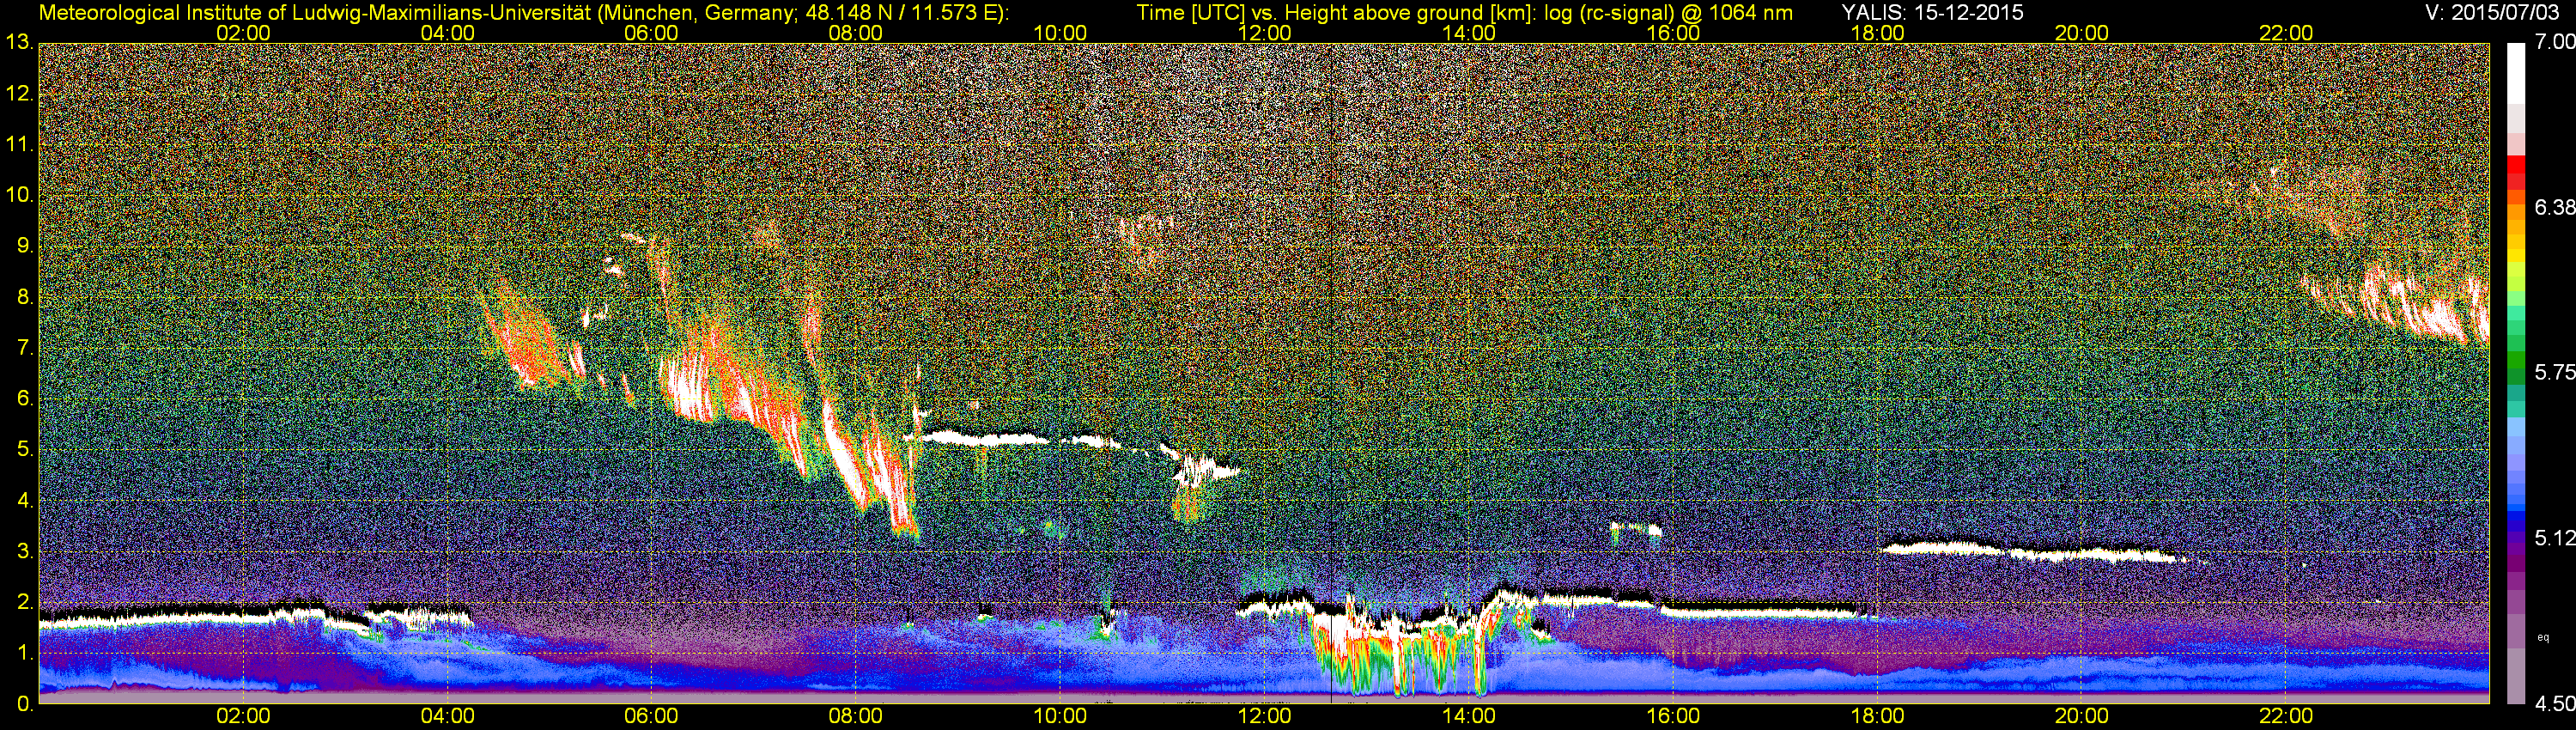
Task: Click the top axis '12:00' time label
Action: coord(1264,33)
